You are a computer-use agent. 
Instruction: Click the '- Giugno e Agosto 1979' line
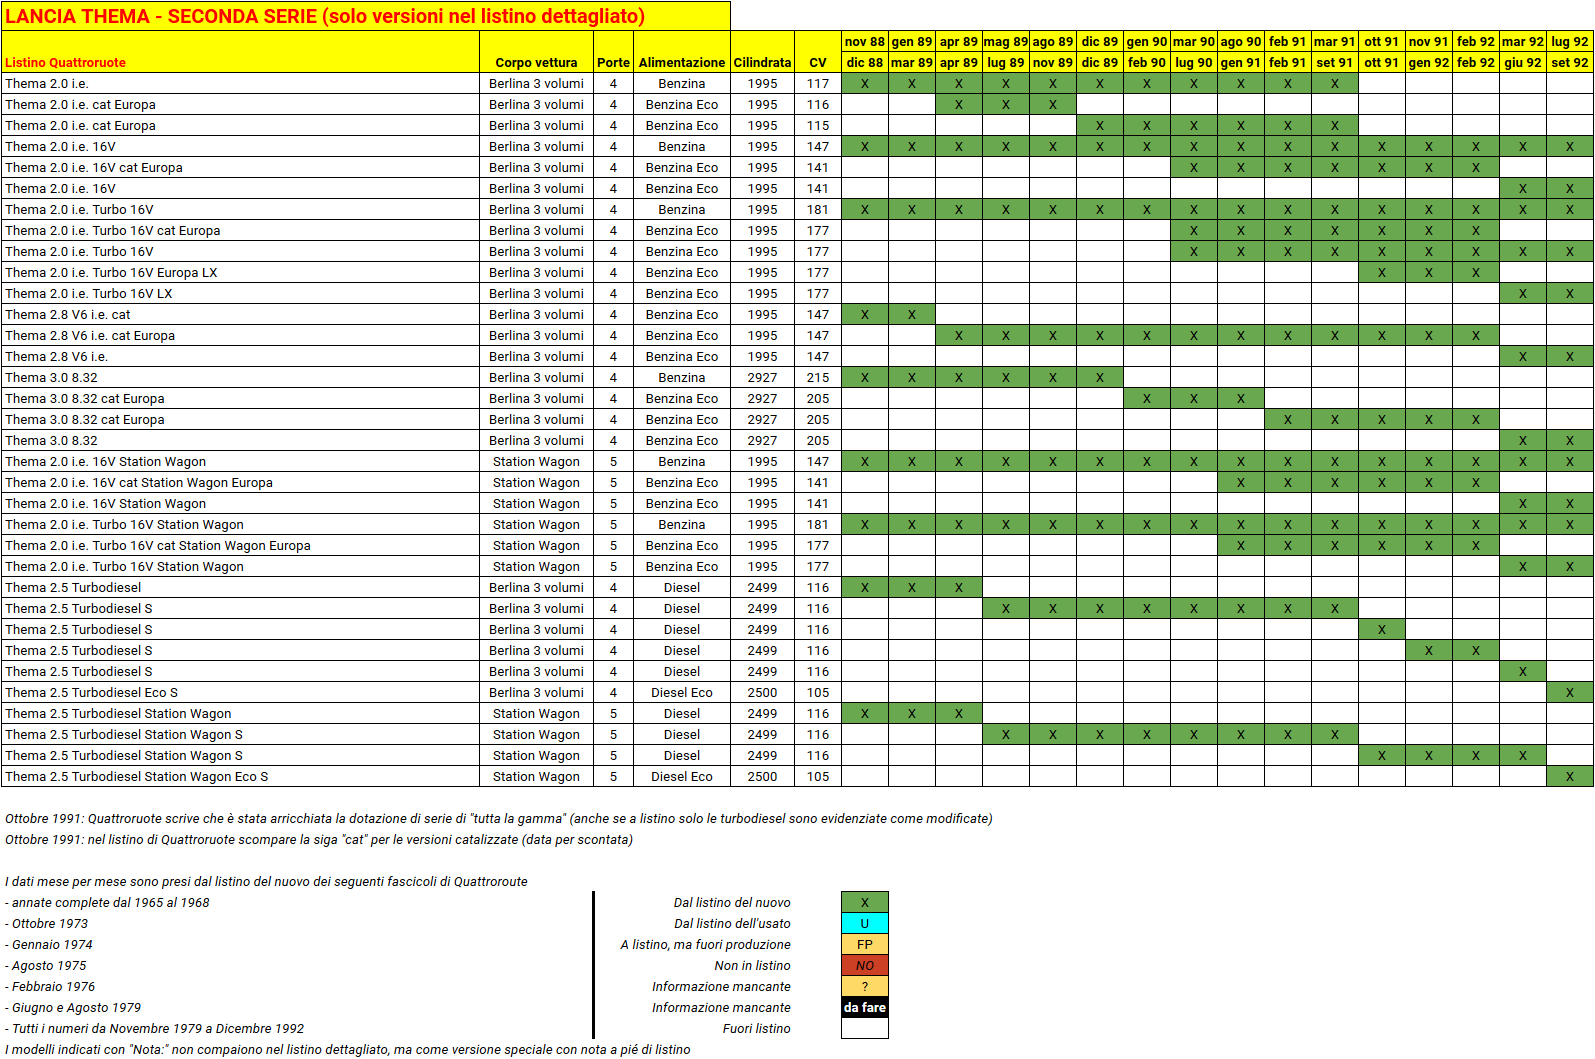click(73, 1007)
